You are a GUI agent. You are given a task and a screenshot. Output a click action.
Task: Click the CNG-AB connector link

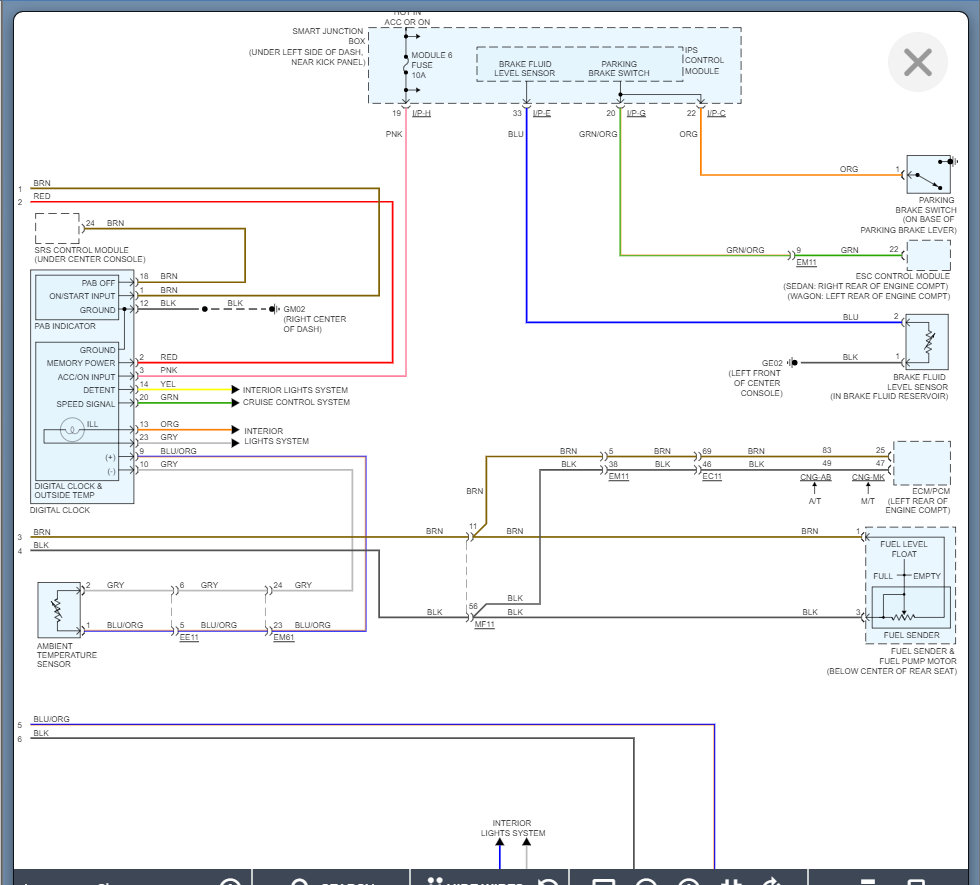pyautogui.click(x=815, y=478)
